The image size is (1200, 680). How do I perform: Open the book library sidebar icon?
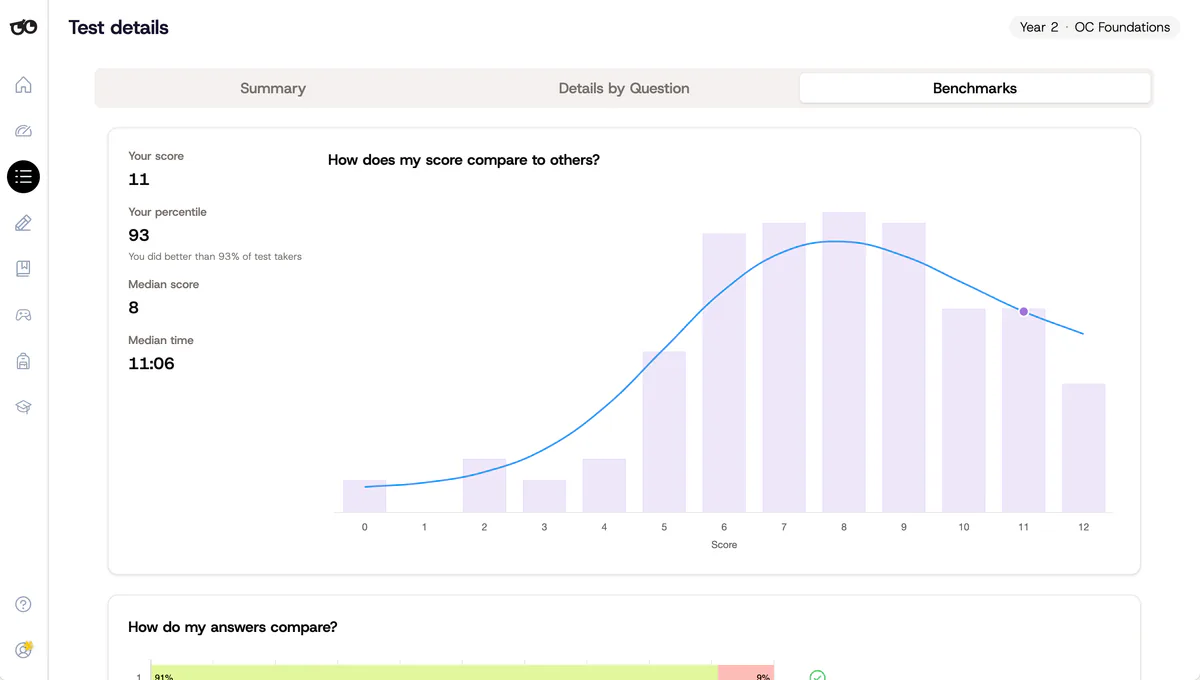pyautogui.click(x=24, y=269)
